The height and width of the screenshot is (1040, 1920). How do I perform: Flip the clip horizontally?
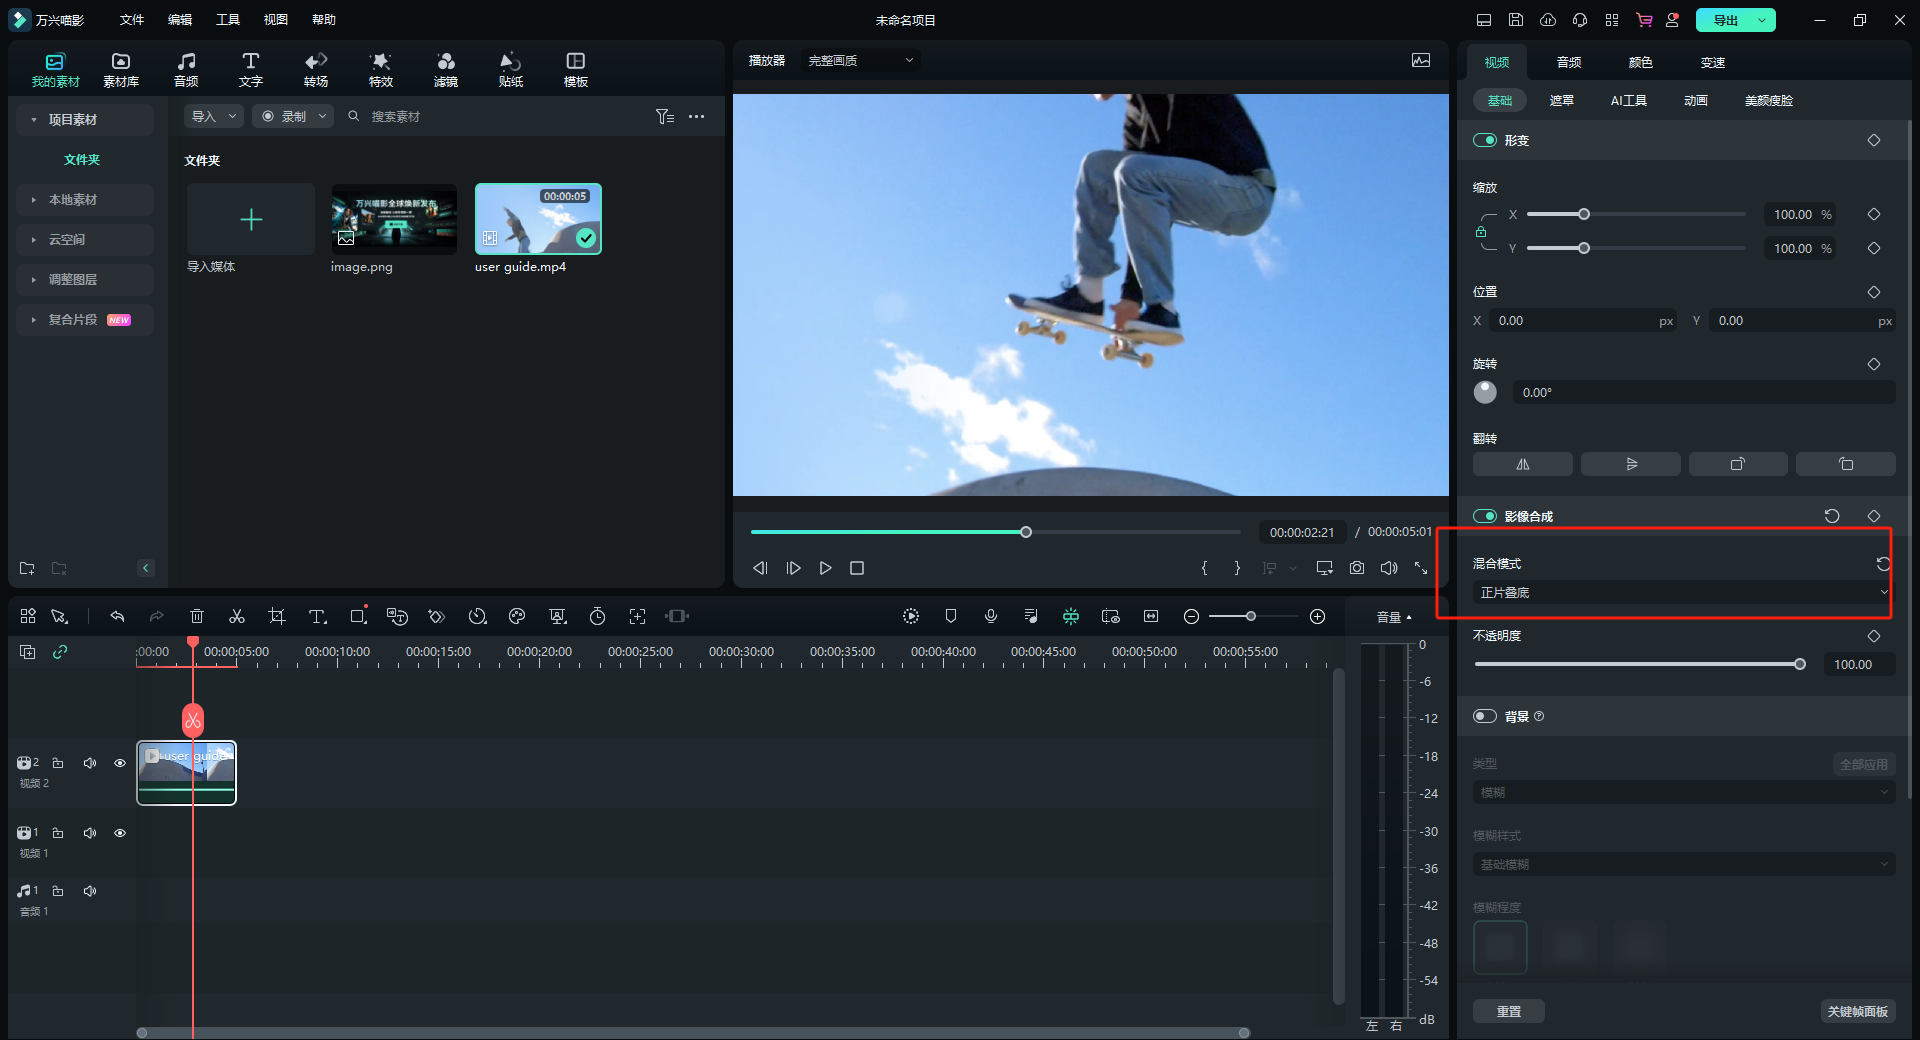point(1522,464)
